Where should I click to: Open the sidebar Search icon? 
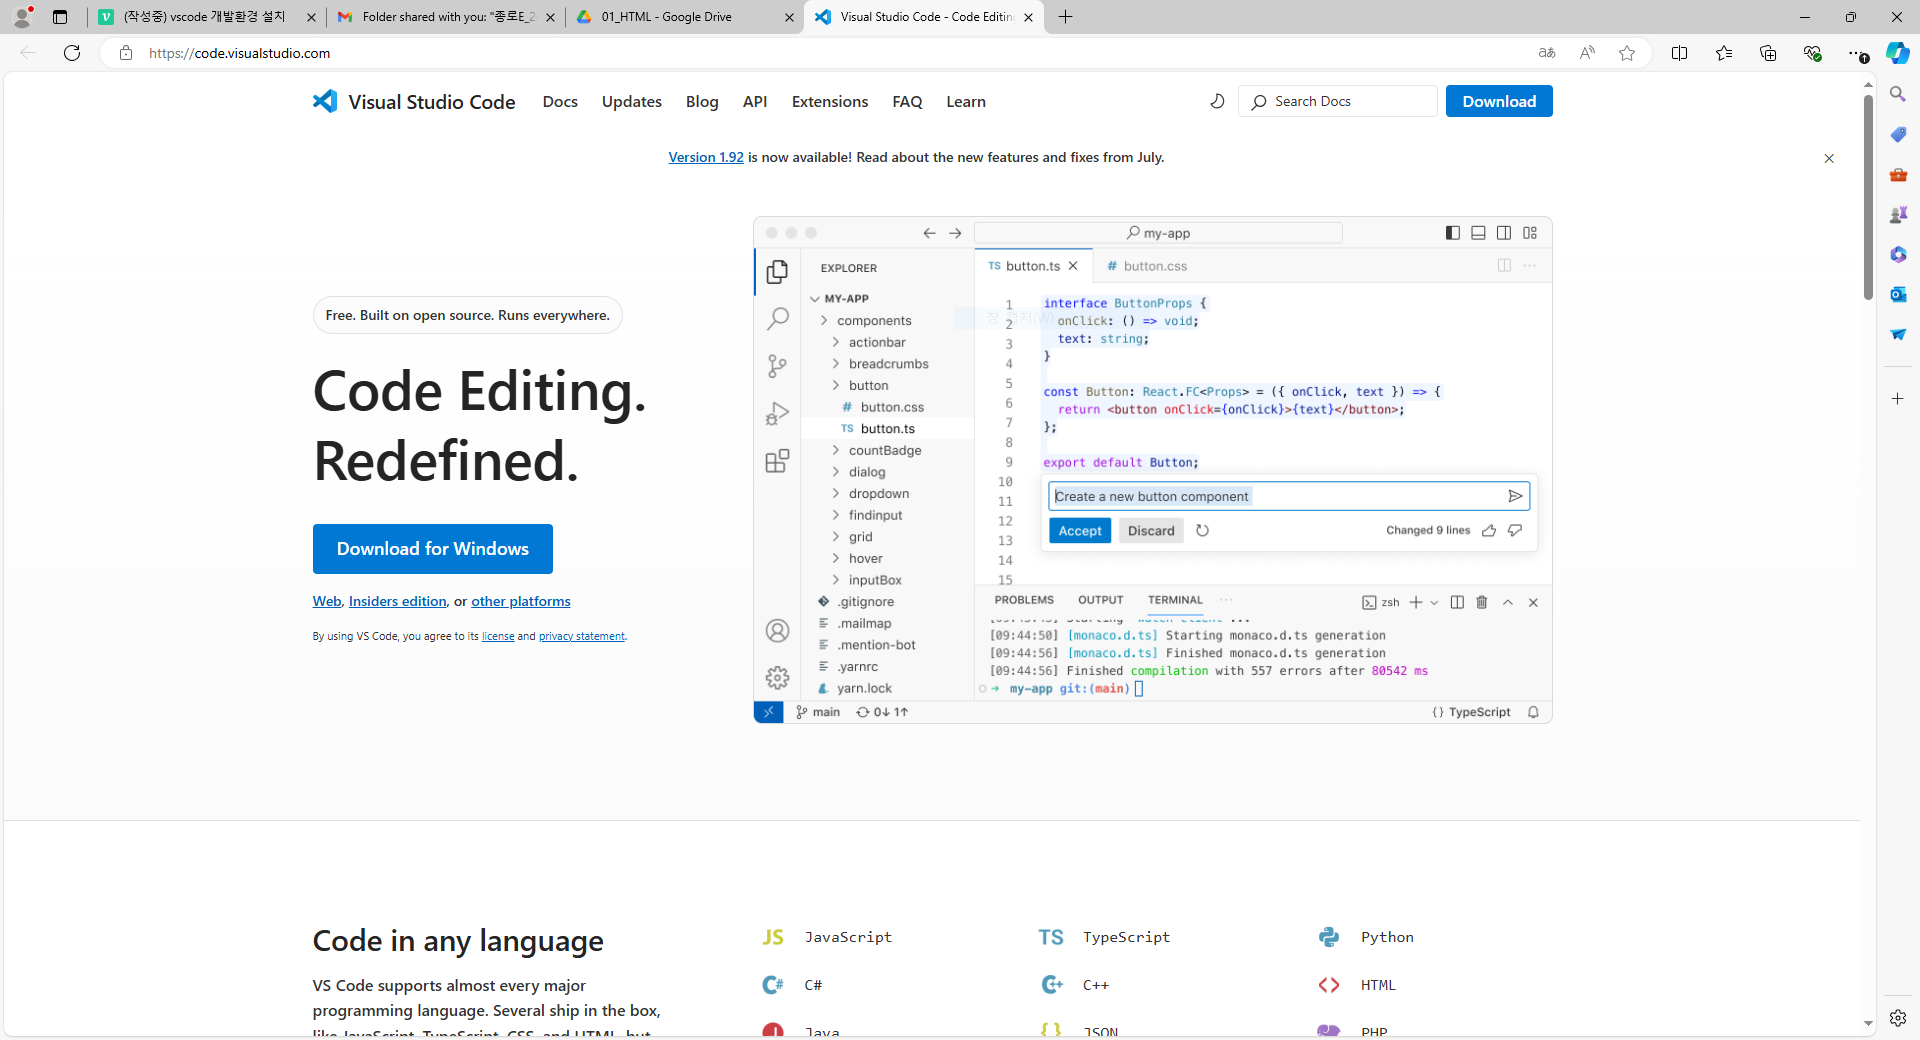click(x=1898, y=94)
